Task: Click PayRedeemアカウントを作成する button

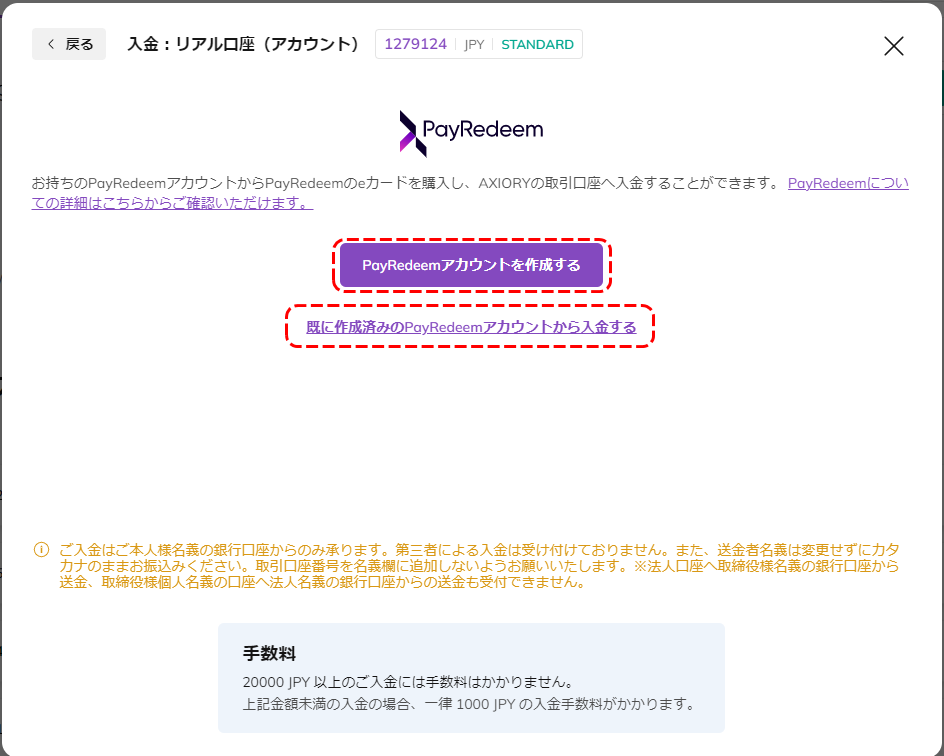Action: pyautogui.click(x=471, y=265)
